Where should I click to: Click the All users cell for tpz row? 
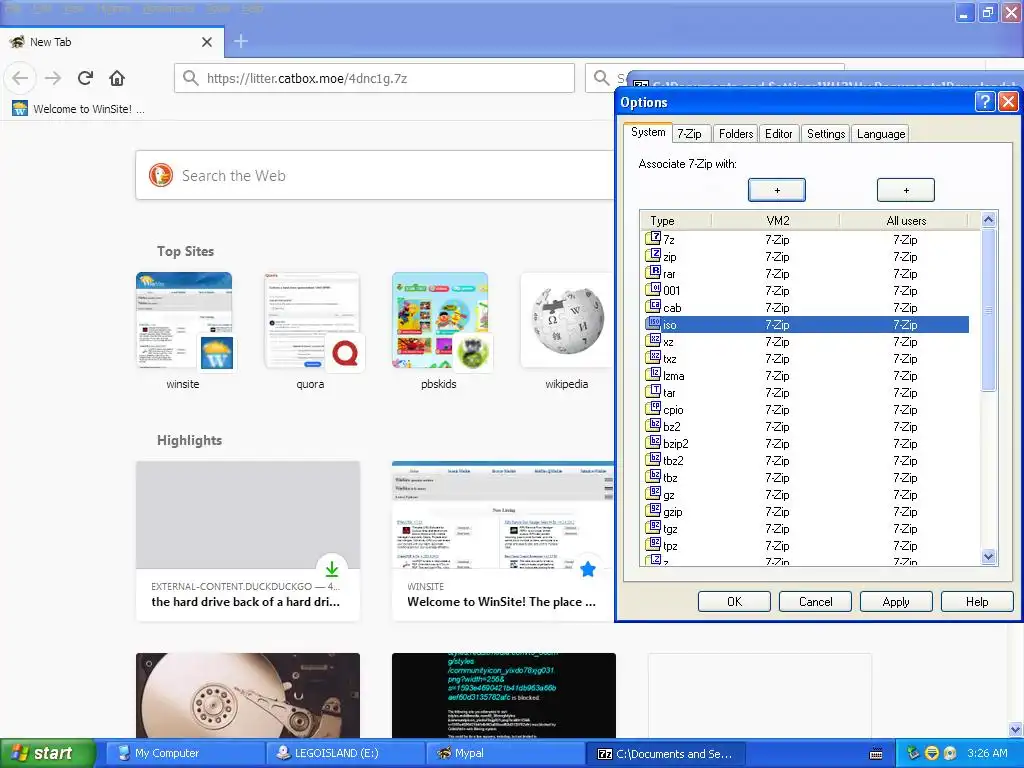pyautogui.click(x=905, y=545)
